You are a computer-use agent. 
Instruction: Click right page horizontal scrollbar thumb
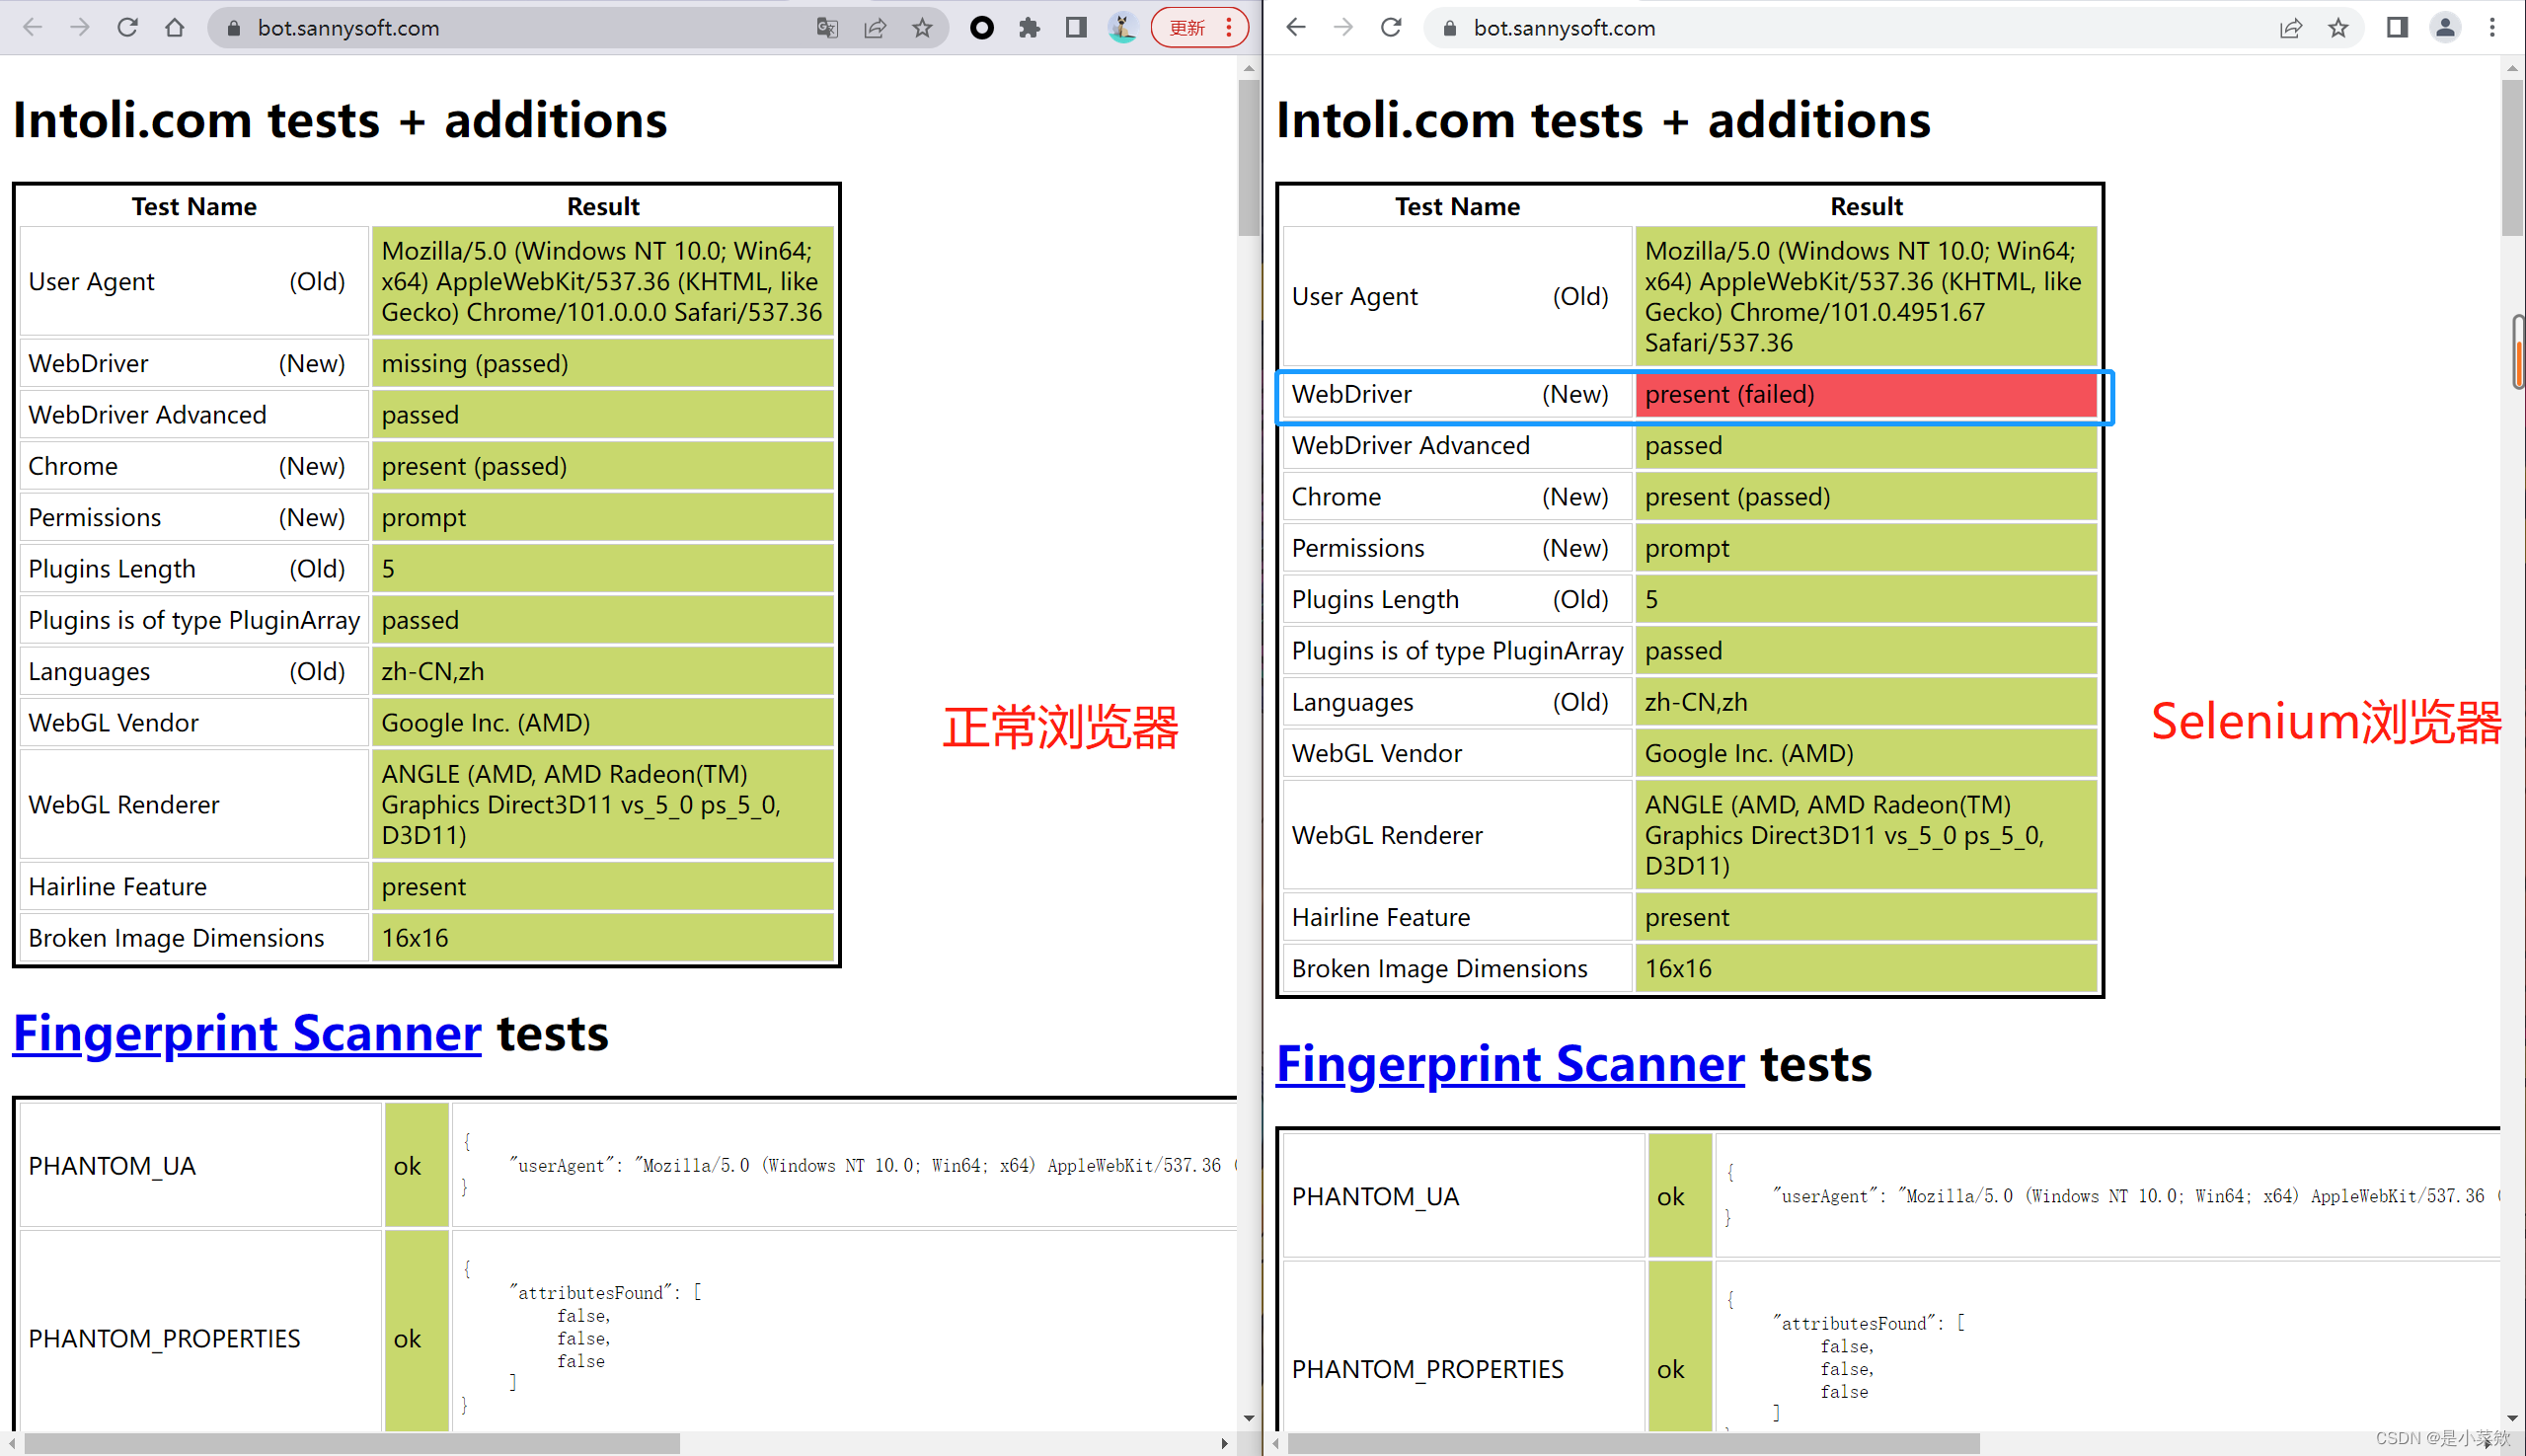tap(1632, 1444)
